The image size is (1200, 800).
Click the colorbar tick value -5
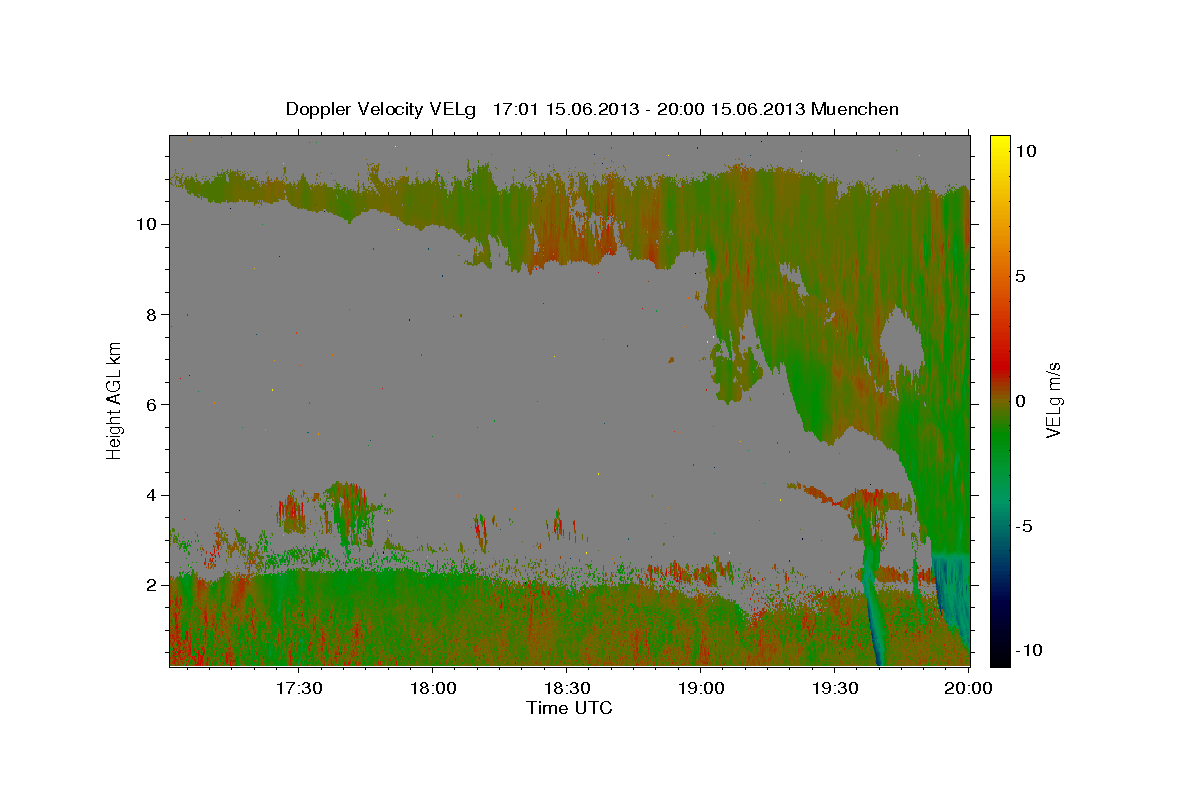tap(1024, 527)
